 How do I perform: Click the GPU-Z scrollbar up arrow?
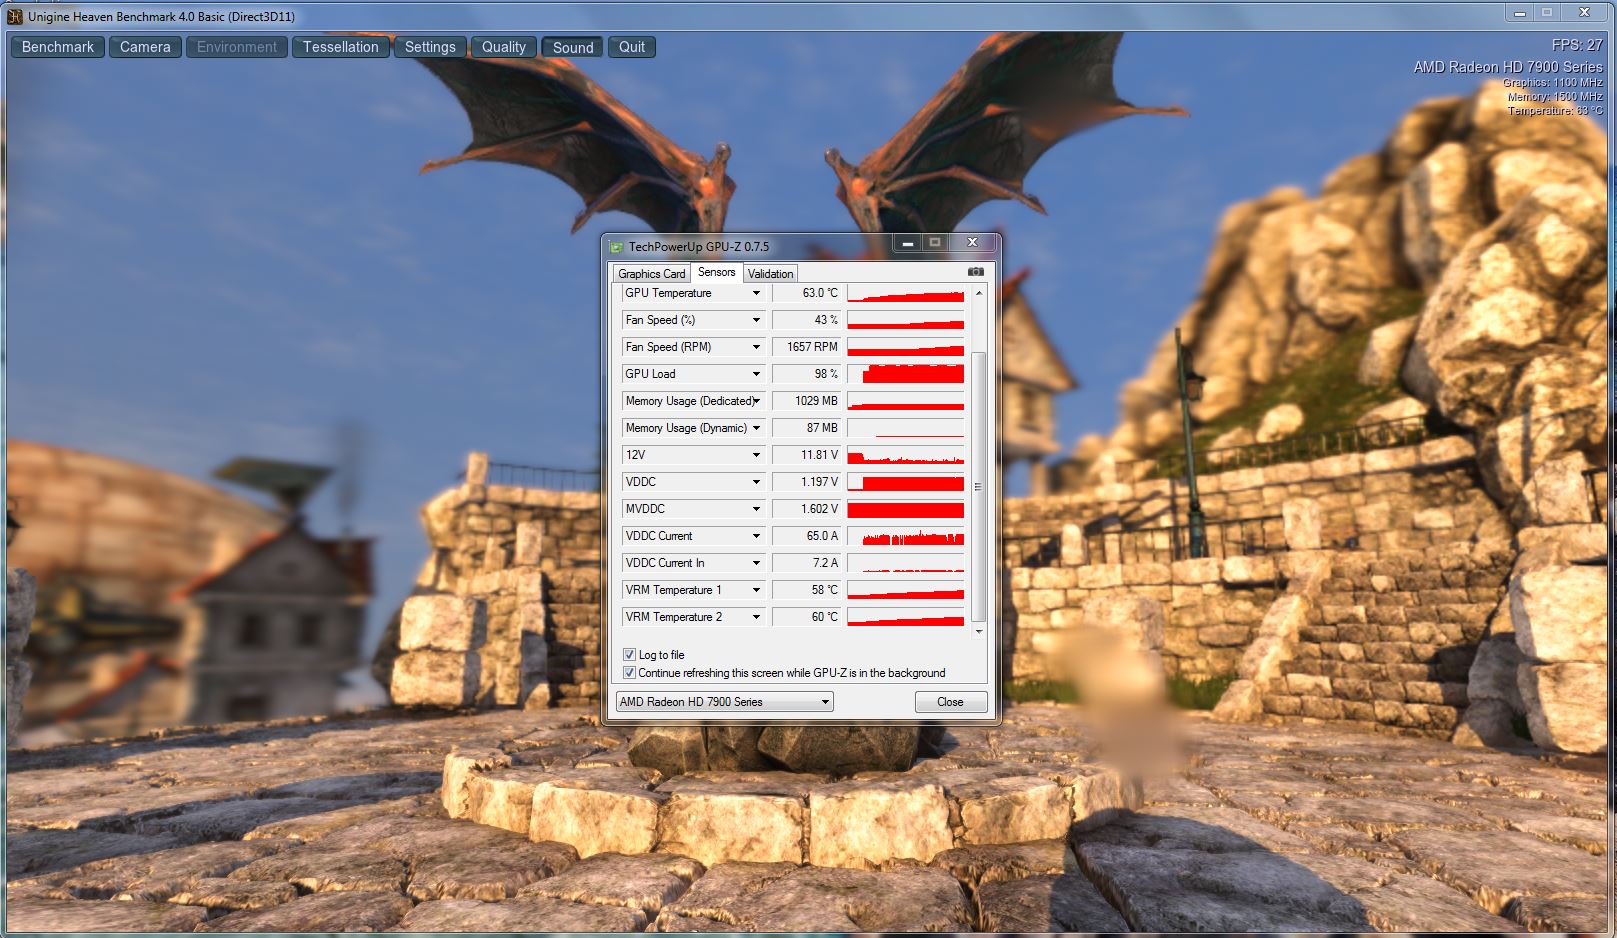coord(978,293)
